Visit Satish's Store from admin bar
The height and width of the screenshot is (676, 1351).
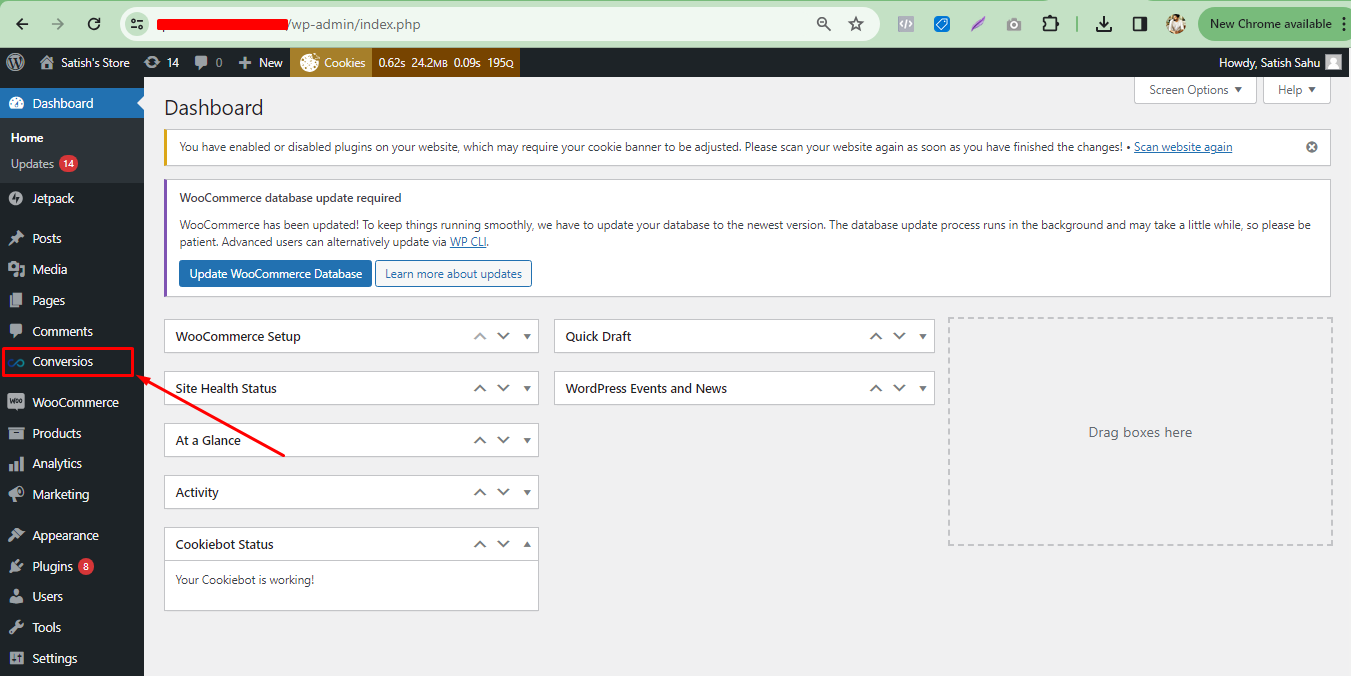tap(85, 62)
